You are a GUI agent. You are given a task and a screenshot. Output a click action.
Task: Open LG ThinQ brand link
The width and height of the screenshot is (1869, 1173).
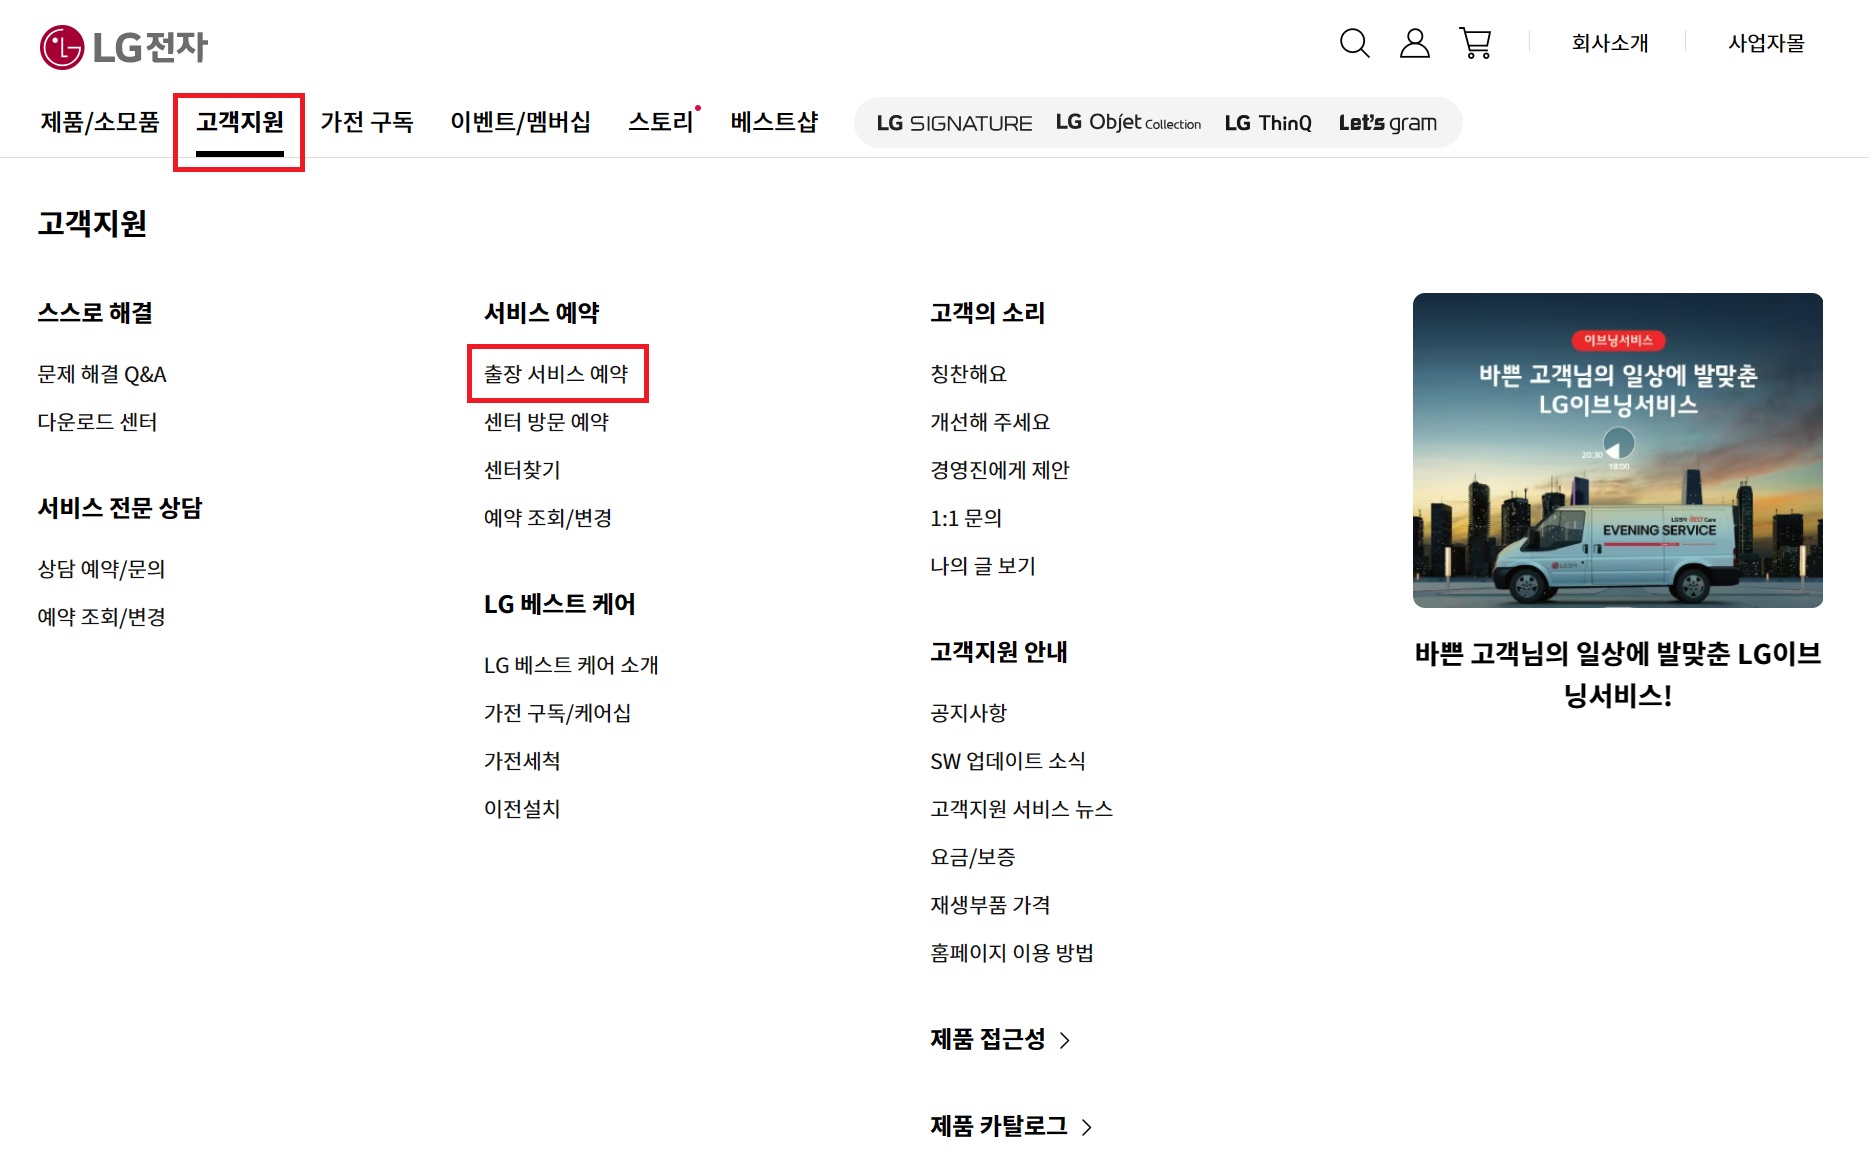click(1268, 123)
